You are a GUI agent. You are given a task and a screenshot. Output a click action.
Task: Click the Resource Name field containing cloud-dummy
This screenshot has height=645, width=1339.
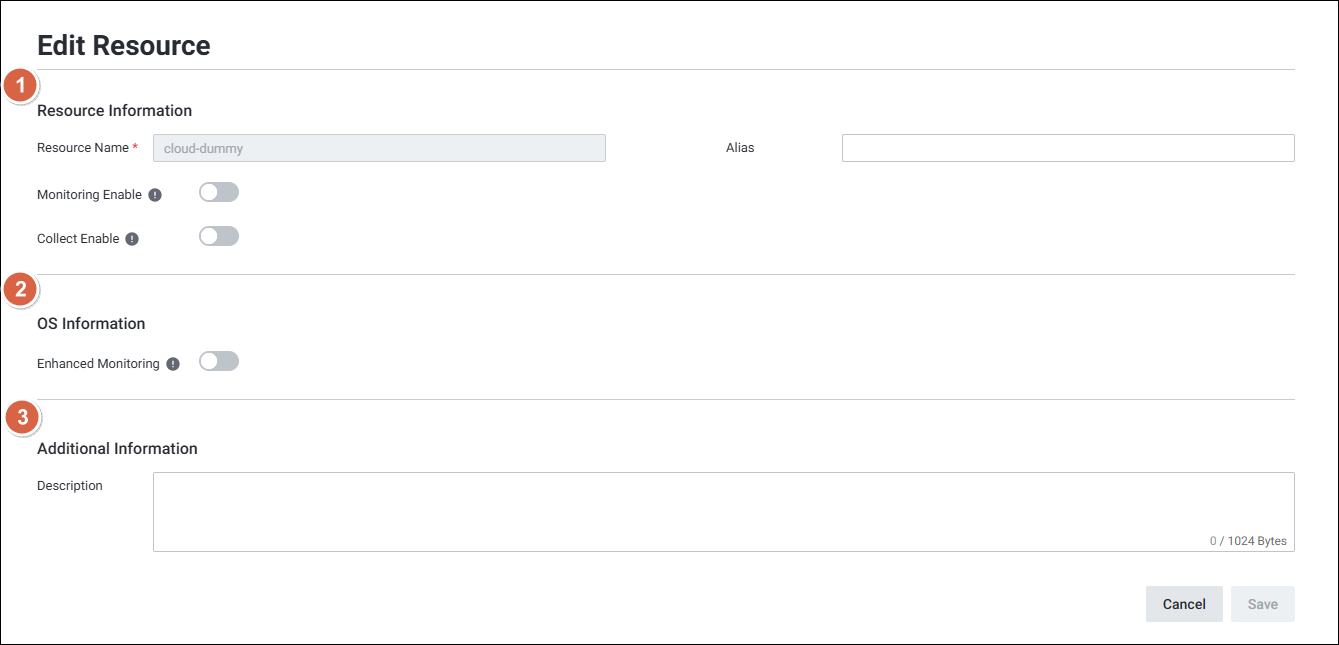[x=379, y=148]
